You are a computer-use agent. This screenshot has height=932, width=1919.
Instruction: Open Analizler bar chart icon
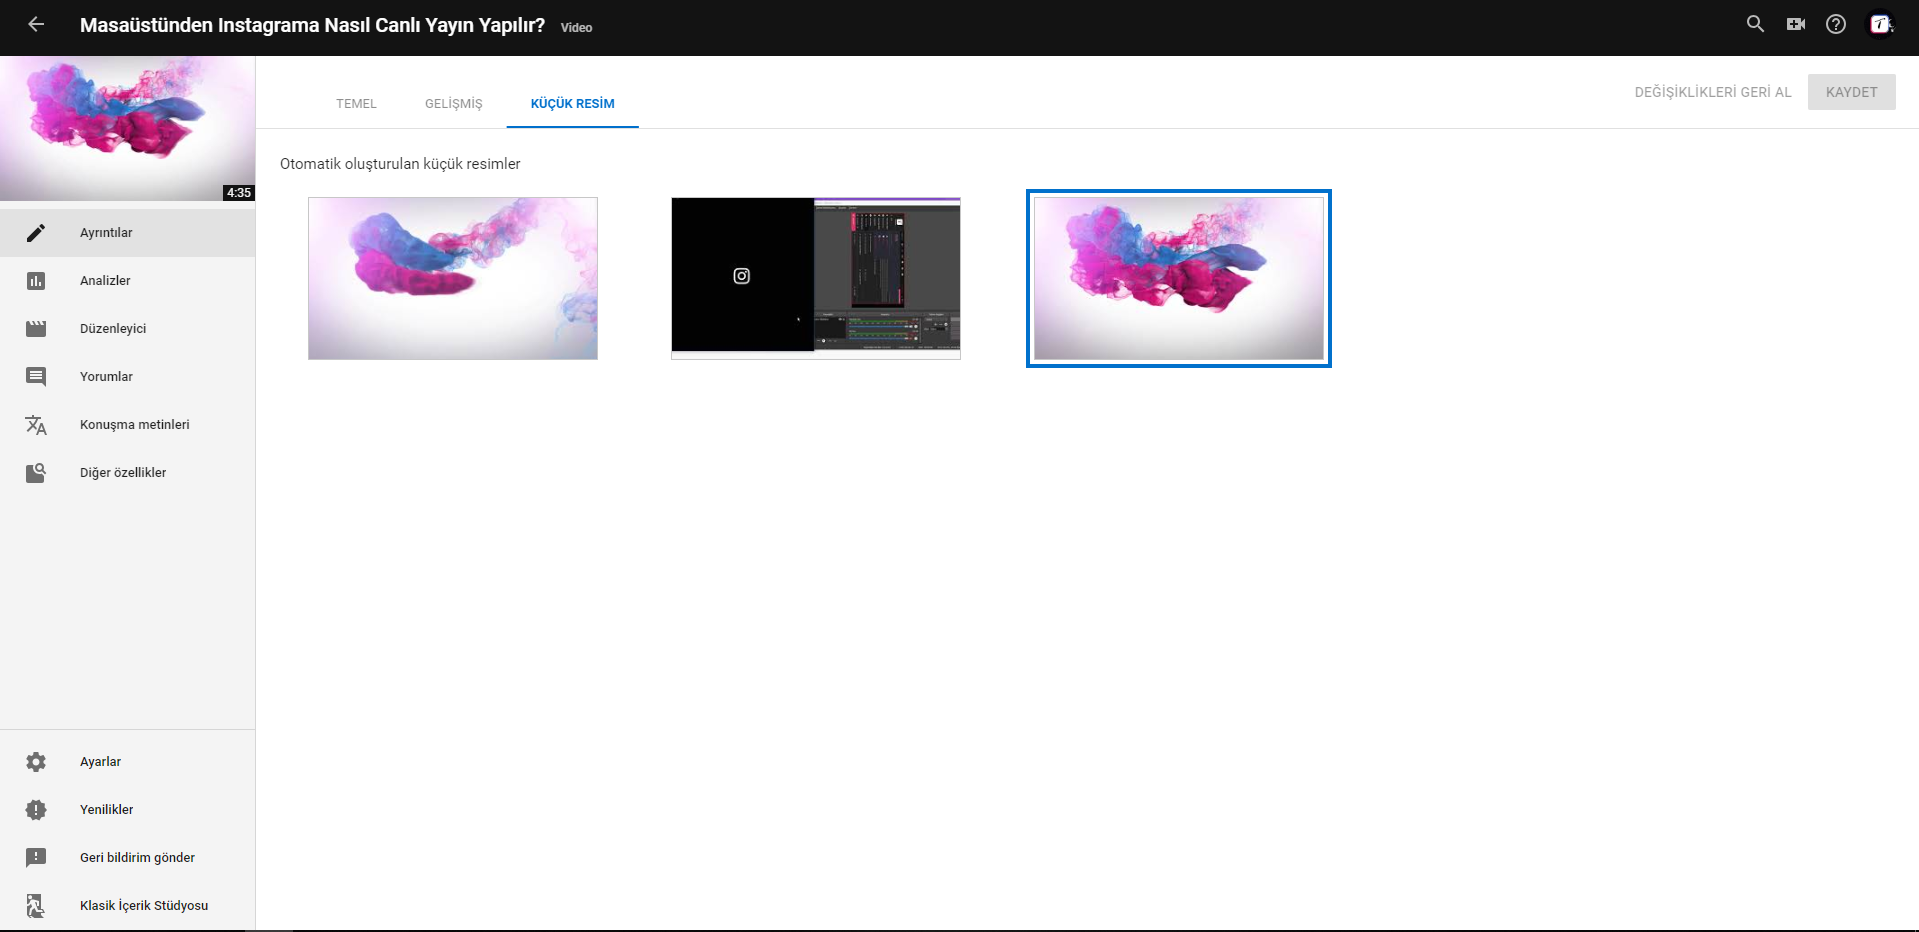click(x=36, y=281)
